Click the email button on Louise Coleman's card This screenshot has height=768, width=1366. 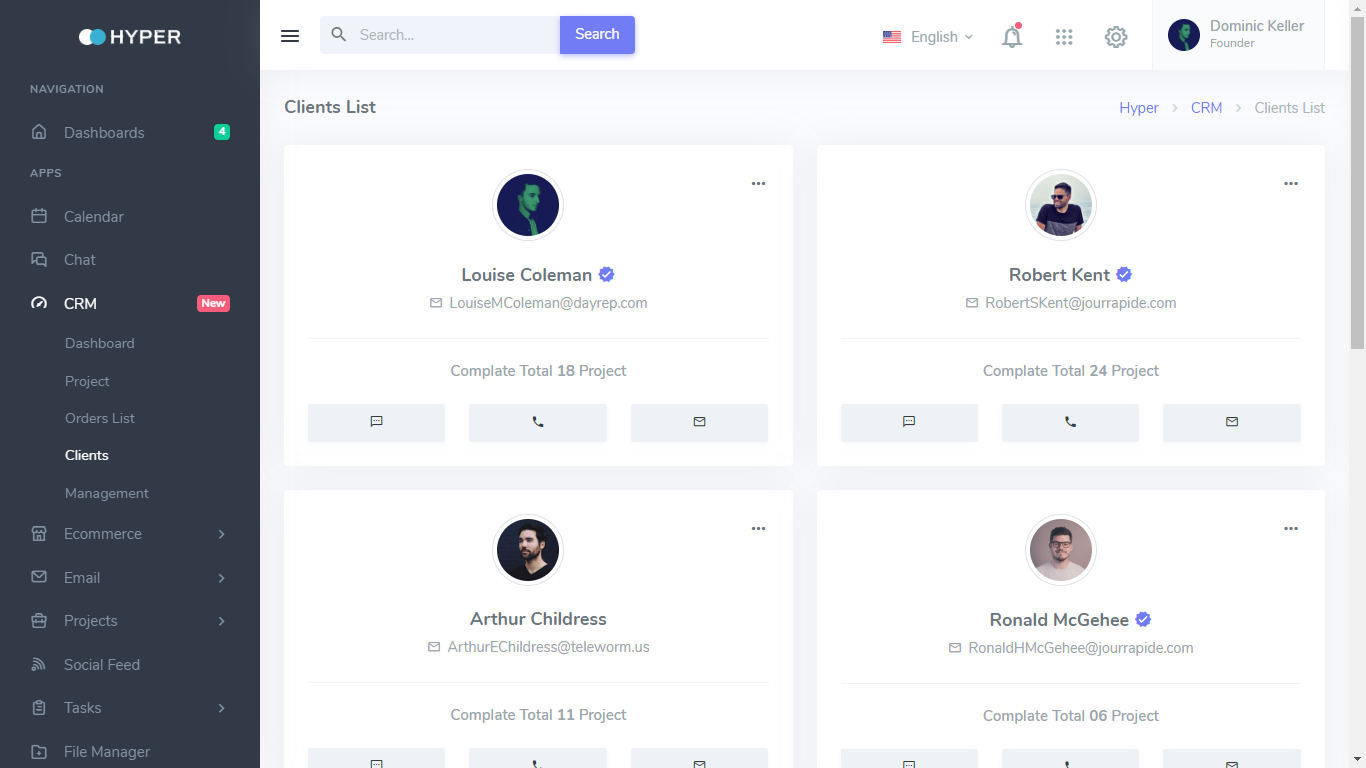[x=699, y=422]
